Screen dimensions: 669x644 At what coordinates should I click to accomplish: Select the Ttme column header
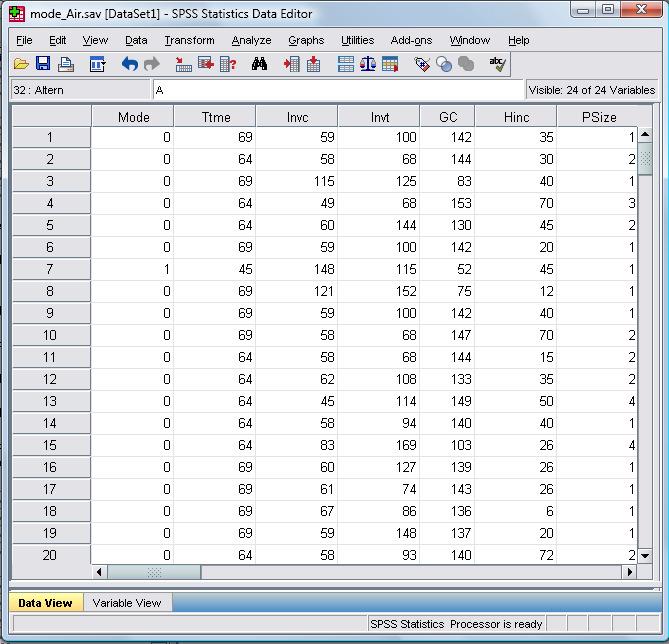pyautogui.click(x=215, y=117)
